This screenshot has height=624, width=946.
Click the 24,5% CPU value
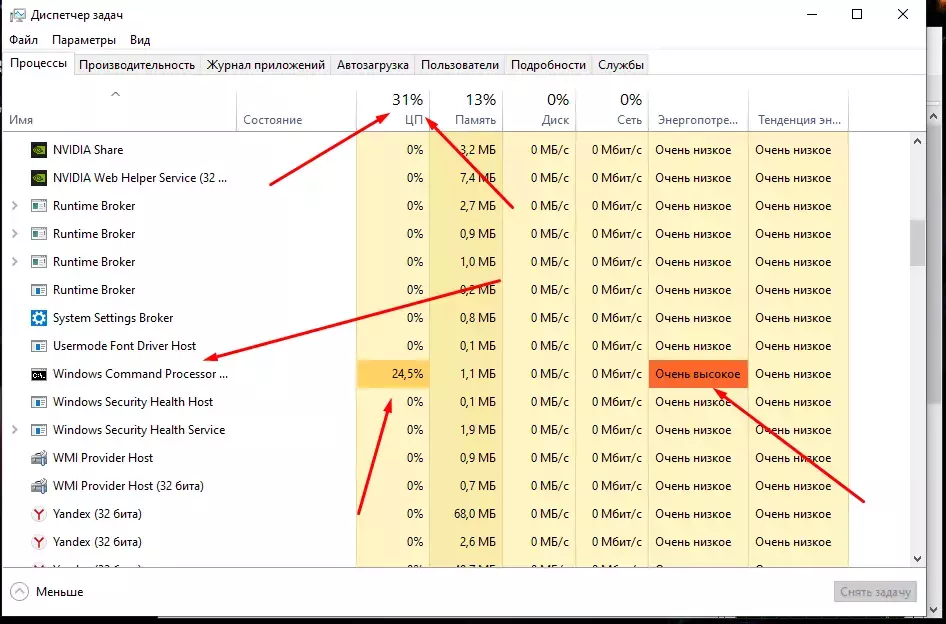pyautogui.click(x=407, y=374)
